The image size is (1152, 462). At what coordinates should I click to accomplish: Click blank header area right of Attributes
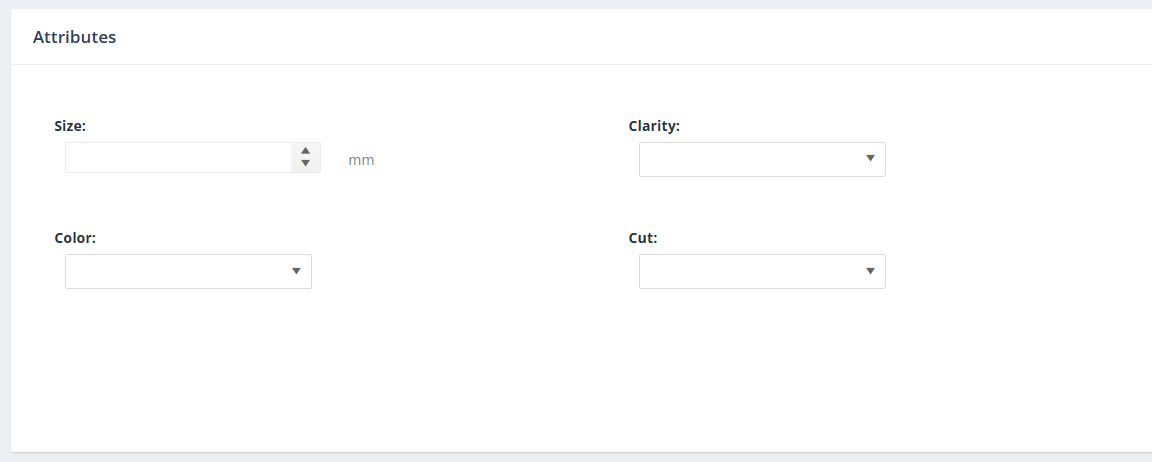click(600, 37)
